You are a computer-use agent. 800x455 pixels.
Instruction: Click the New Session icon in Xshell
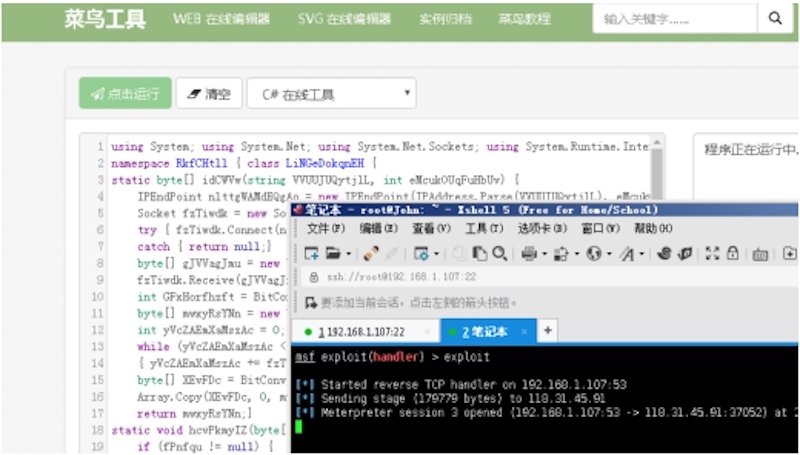tap(311, 253)
